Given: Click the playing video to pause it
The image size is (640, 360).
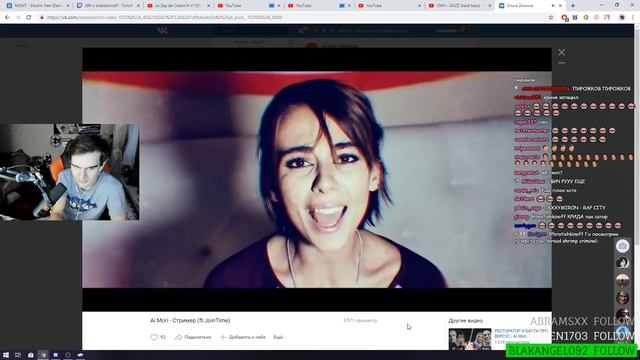Looking at the screenshot, I should click(317, 180).
